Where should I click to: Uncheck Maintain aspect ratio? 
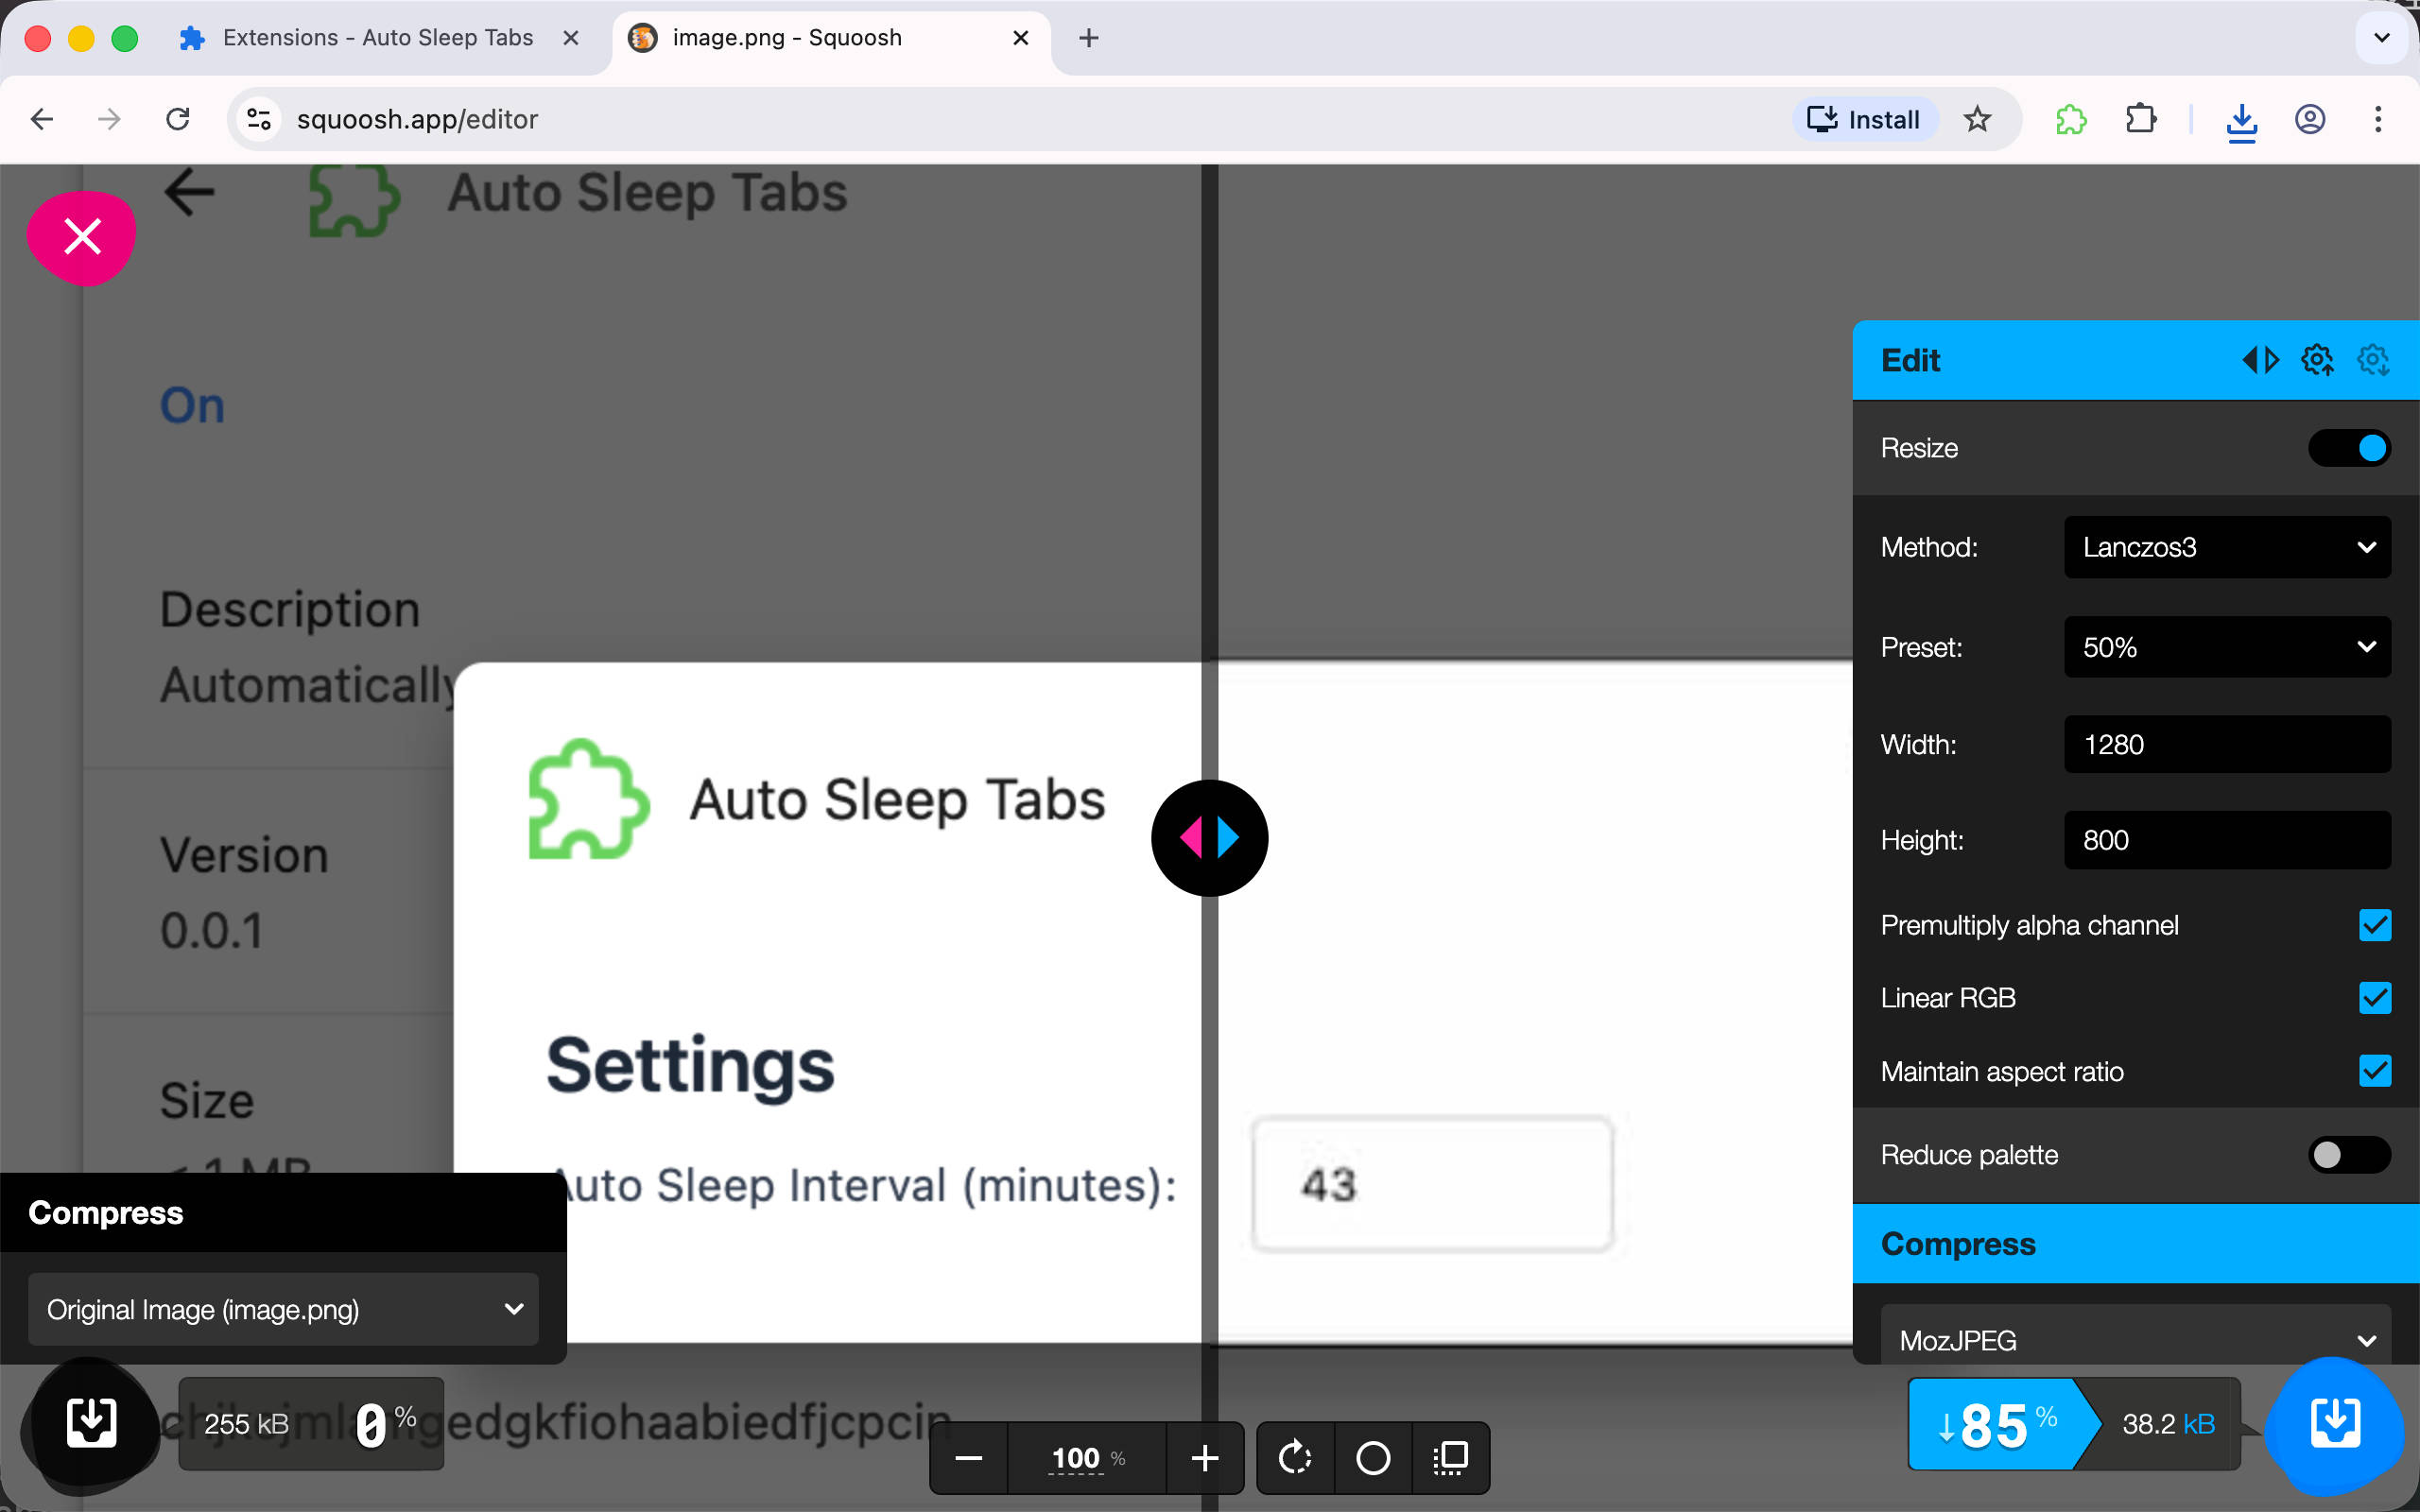click(2374, 1071)
